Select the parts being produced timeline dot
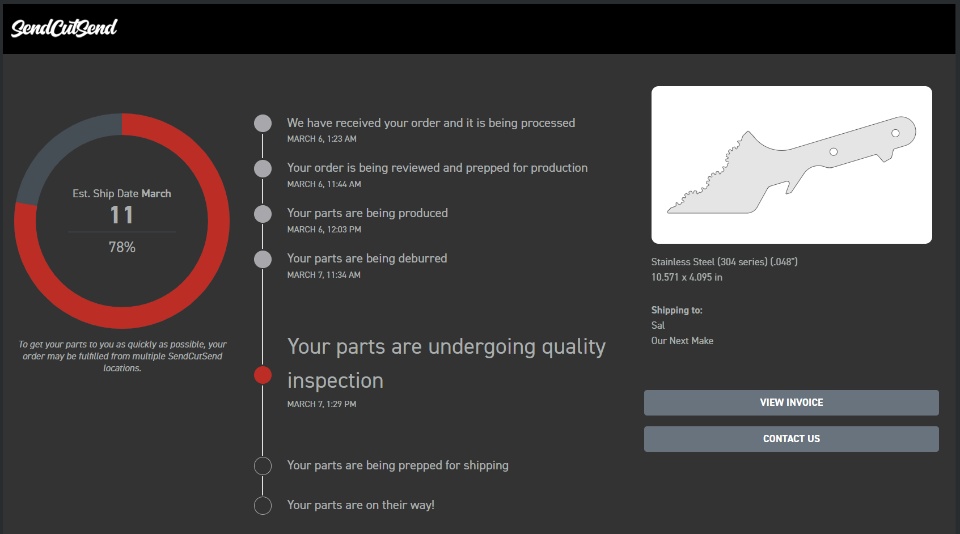 tap(263, 213)
